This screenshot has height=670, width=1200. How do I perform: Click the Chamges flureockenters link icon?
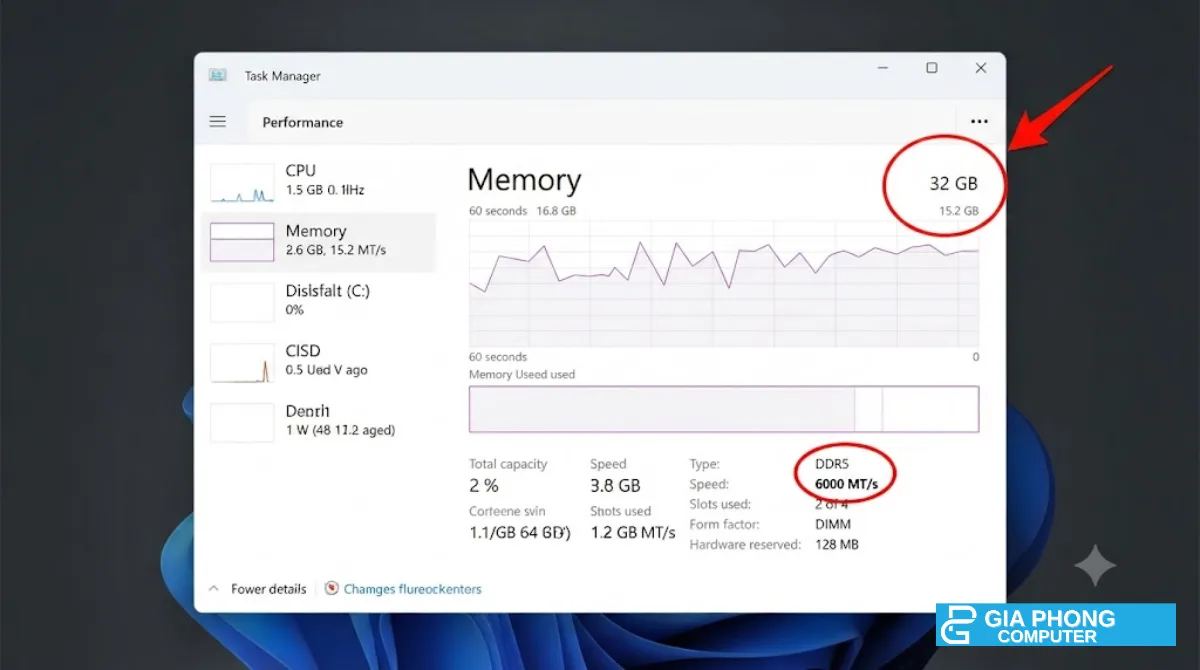click(332, 589)
